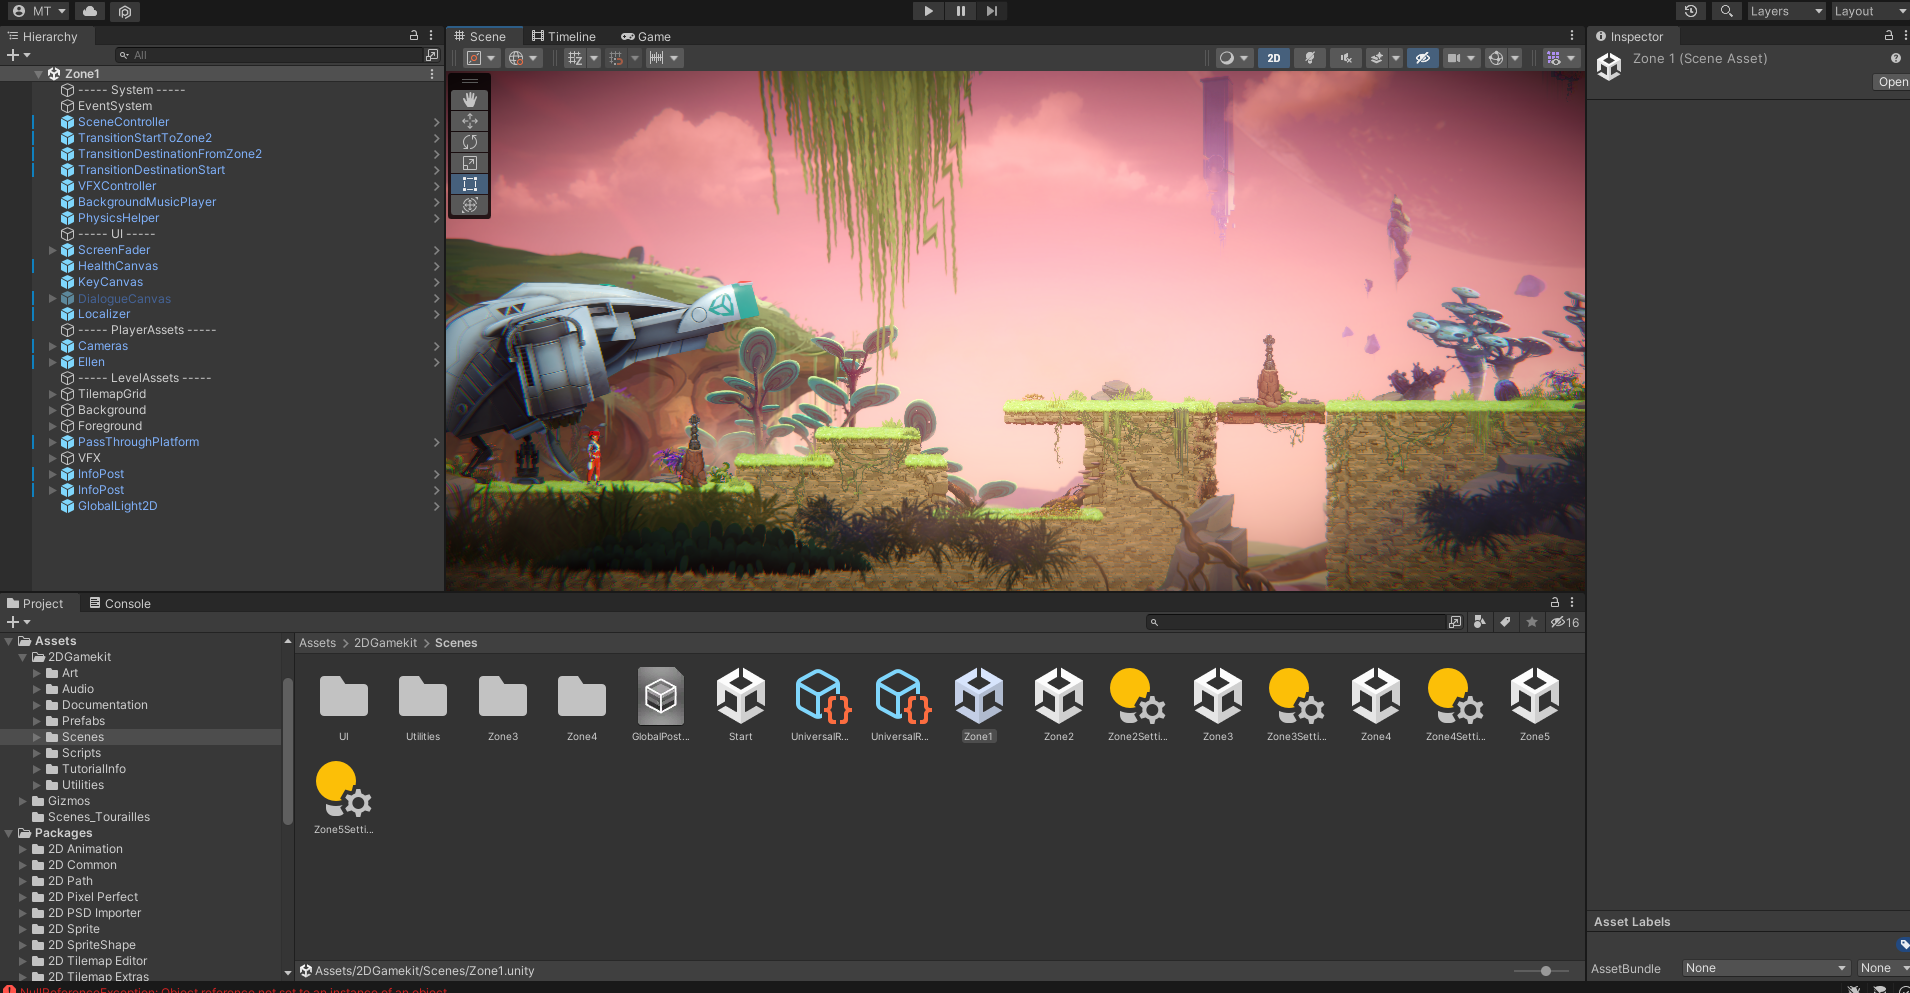This screenshot has width=1910, height=993.
Task: Select the Start scene asset
Action: coord(741,705)
